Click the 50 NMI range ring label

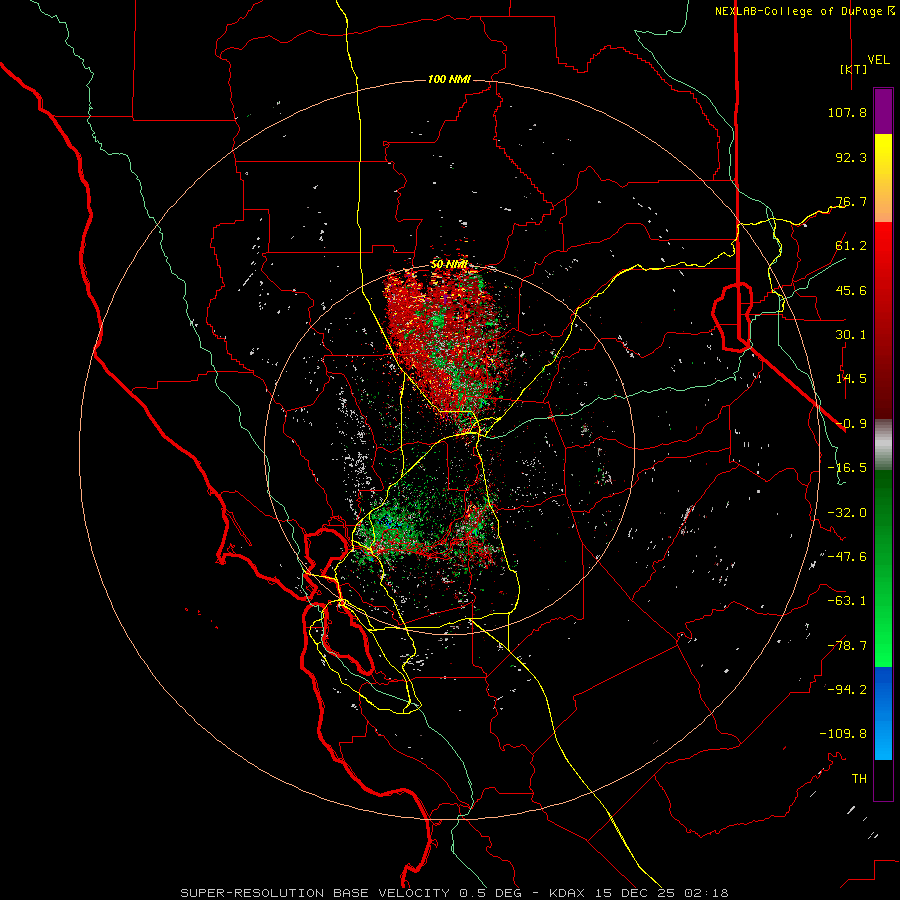(449, 265)
